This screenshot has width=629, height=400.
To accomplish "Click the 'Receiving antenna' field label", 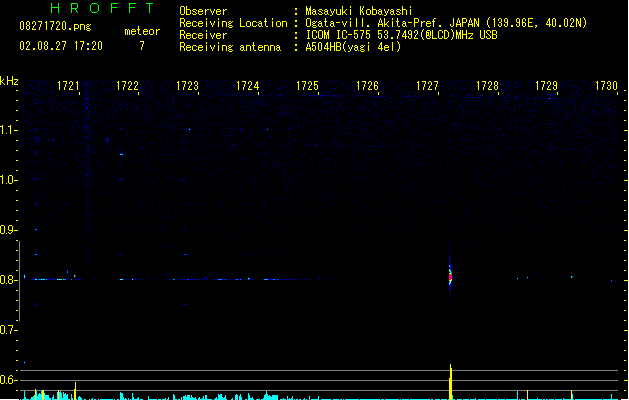I will pos(230,47).
